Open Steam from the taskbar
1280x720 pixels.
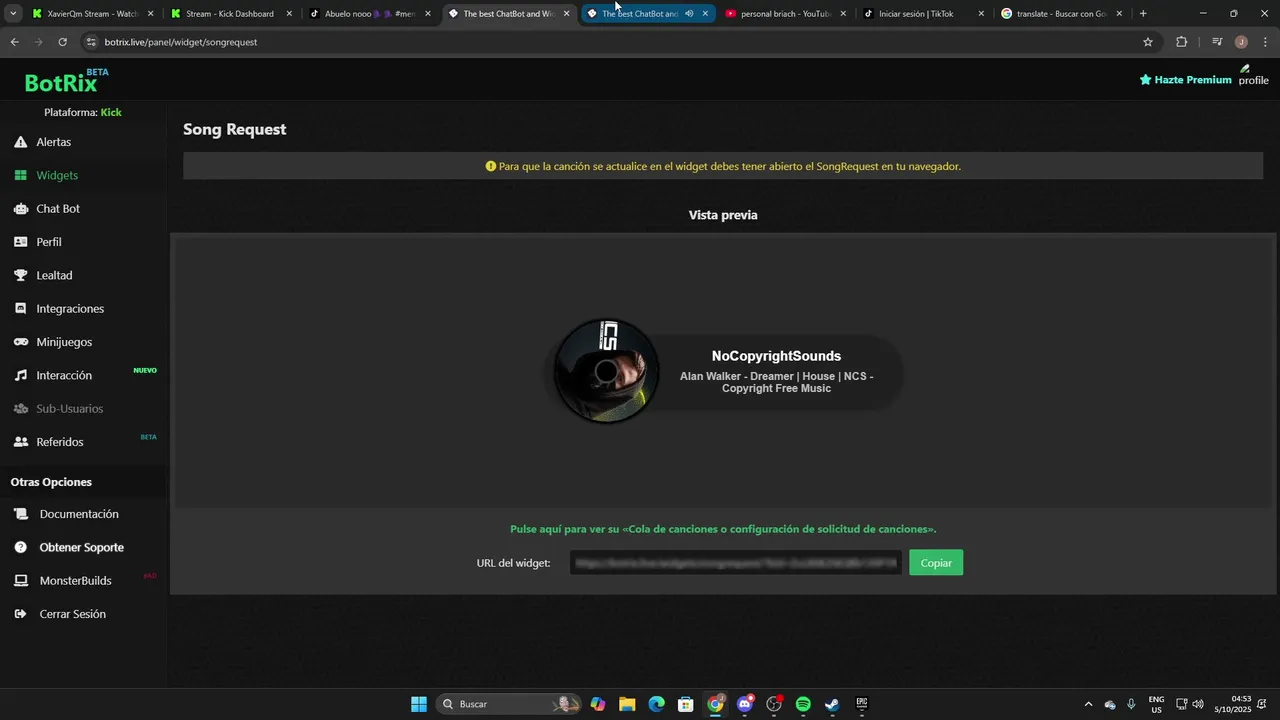click(x=832, y=704)
